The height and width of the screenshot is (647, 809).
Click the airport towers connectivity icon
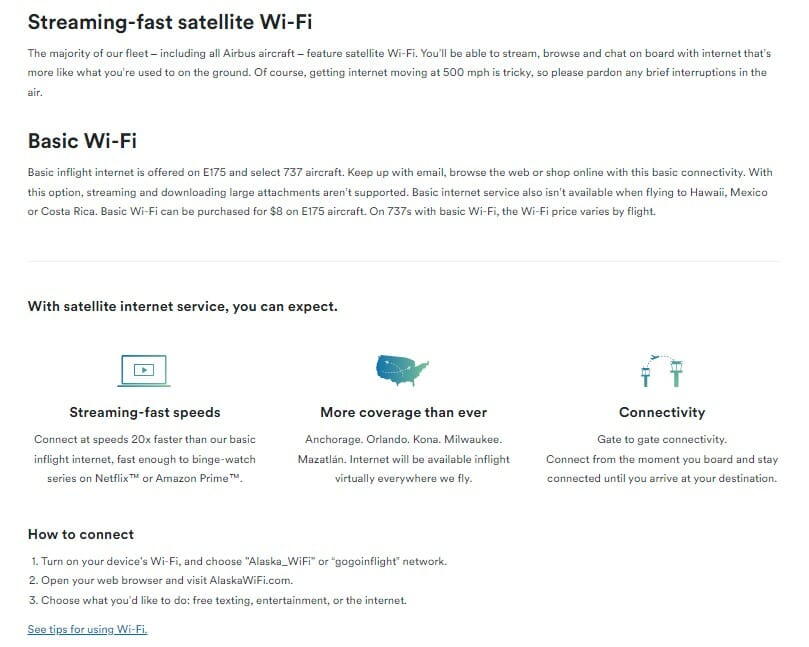pyautogui.click(x=661, y=370)
